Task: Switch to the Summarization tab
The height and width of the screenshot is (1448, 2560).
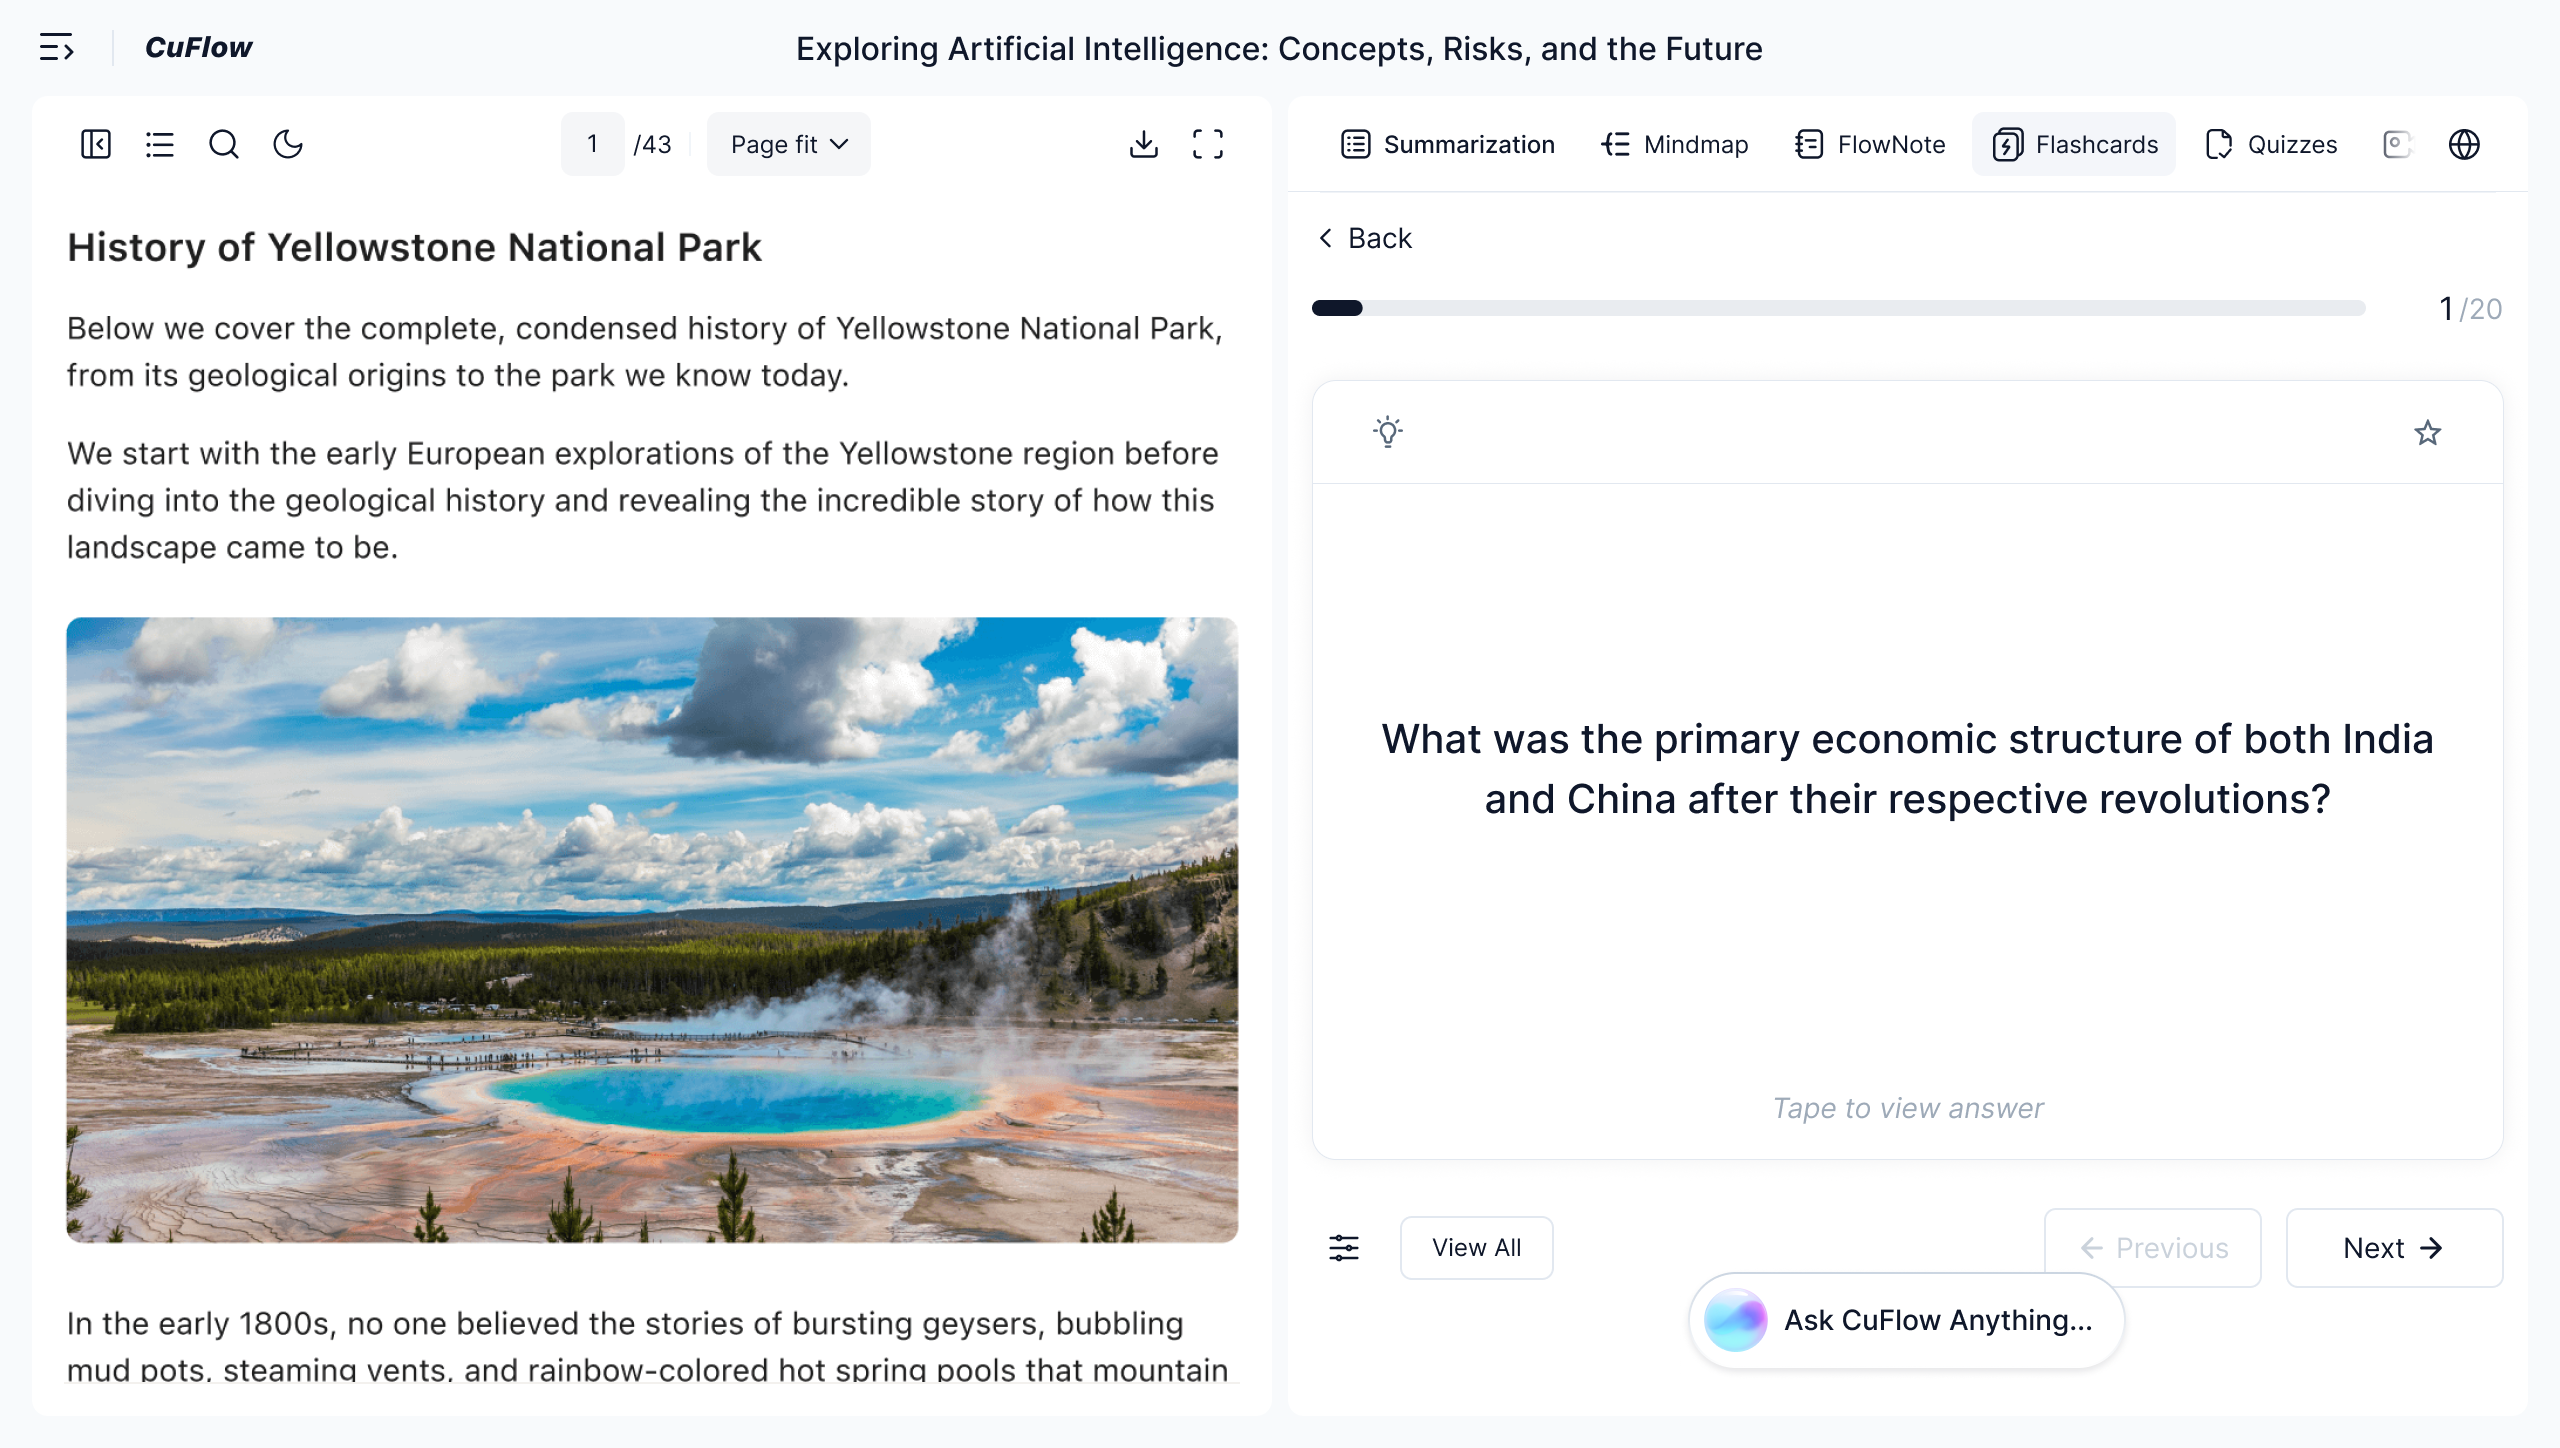Action: pos(1448,144)
